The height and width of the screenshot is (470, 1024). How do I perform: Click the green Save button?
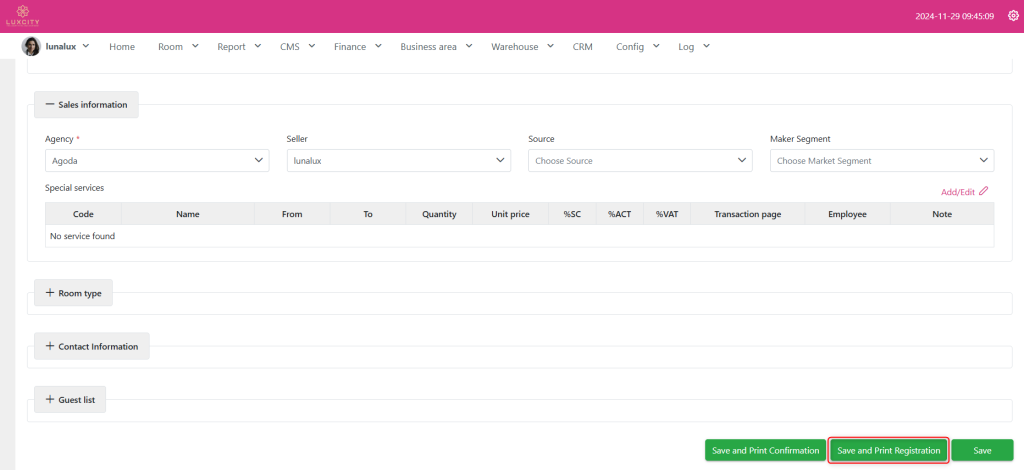(x=982, y=451)
